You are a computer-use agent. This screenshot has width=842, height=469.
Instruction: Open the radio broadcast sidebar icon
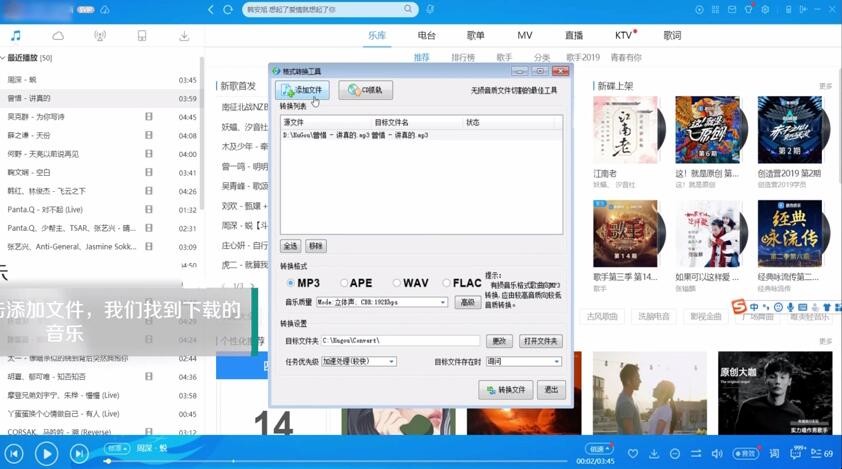100,36
